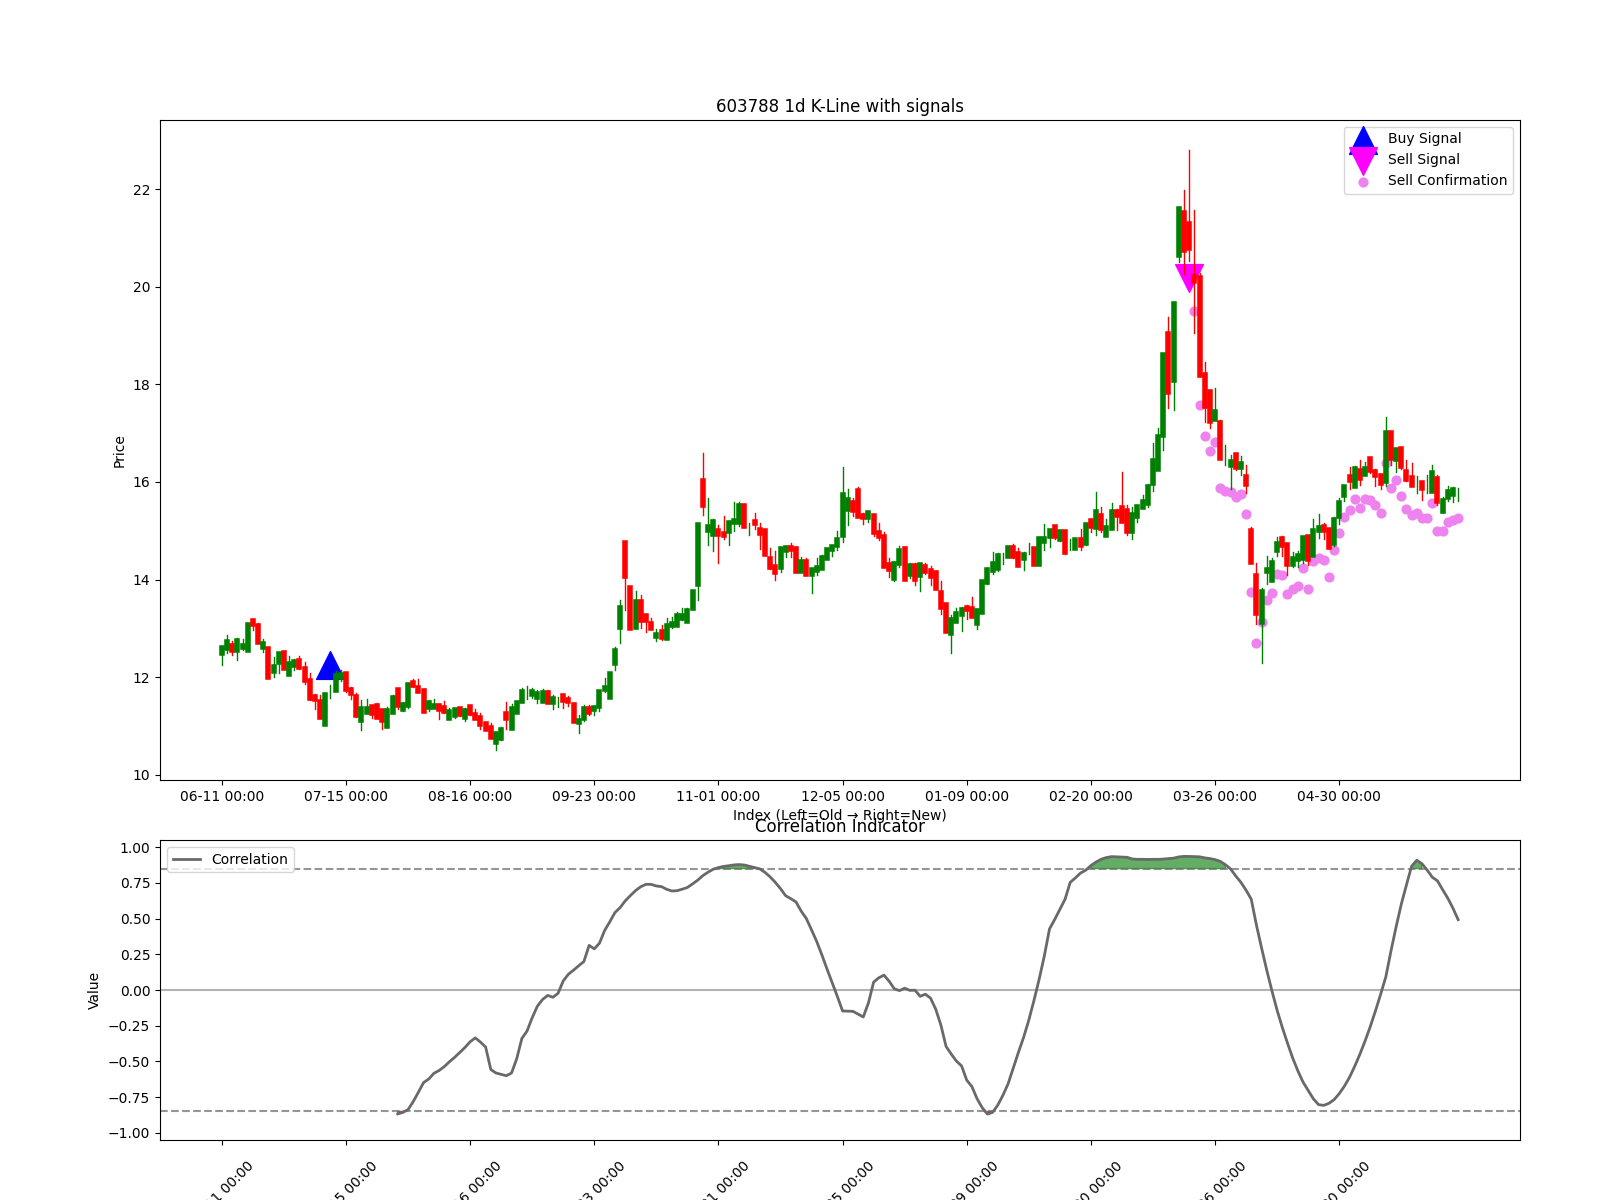This screenshot has width=1600, height=1200.
Task: Click the title '603788 1d K-Line with signals'
Action: [840, 106]
